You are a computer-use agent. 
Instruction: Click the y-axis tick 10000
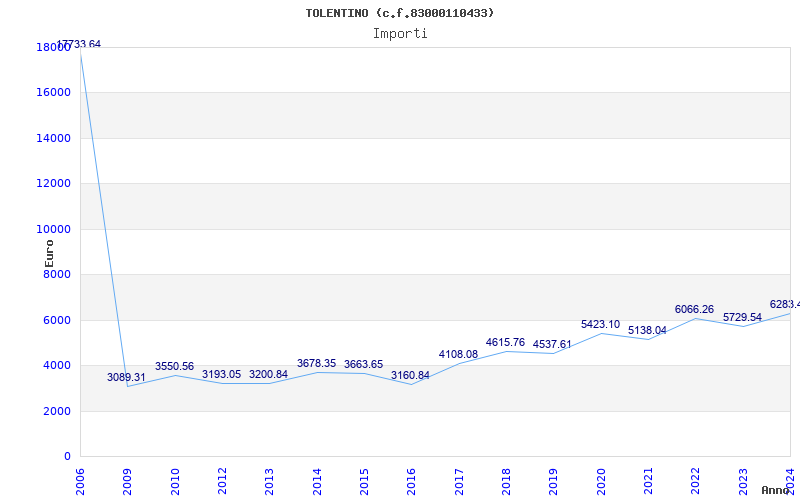coord(53,230)
